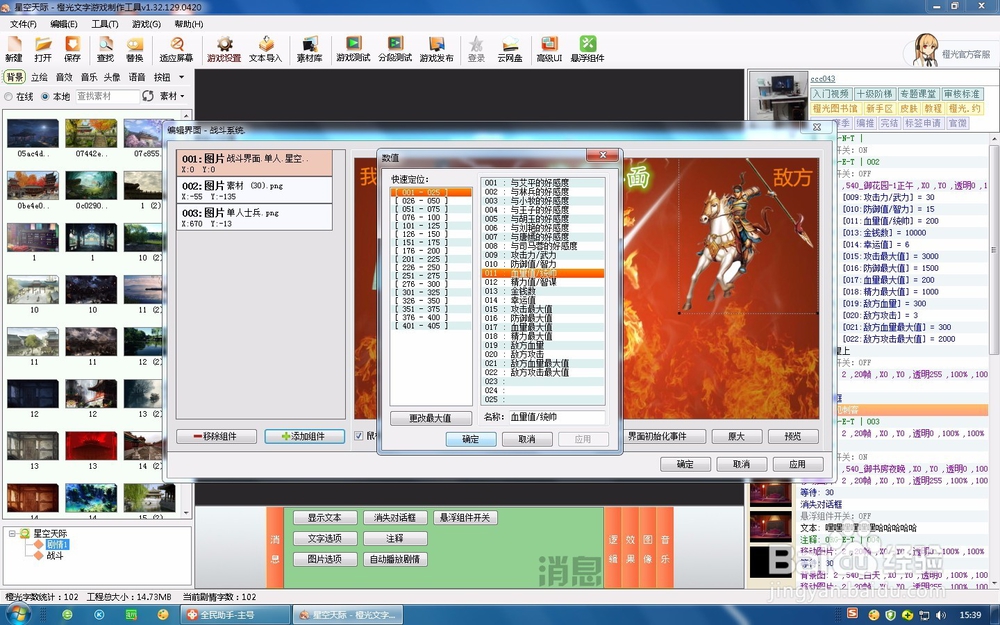Switch to the 立绘 asset tab
This screenshot has width=1000, height=625.
[x=39, y=77]
